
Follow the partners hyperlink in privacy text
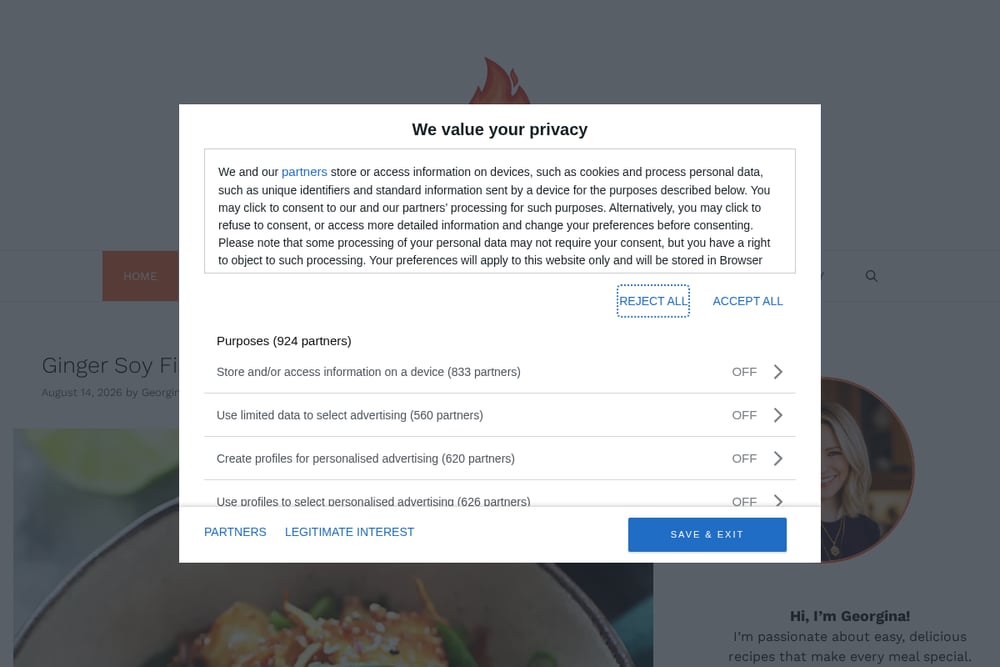coord(304,172)
